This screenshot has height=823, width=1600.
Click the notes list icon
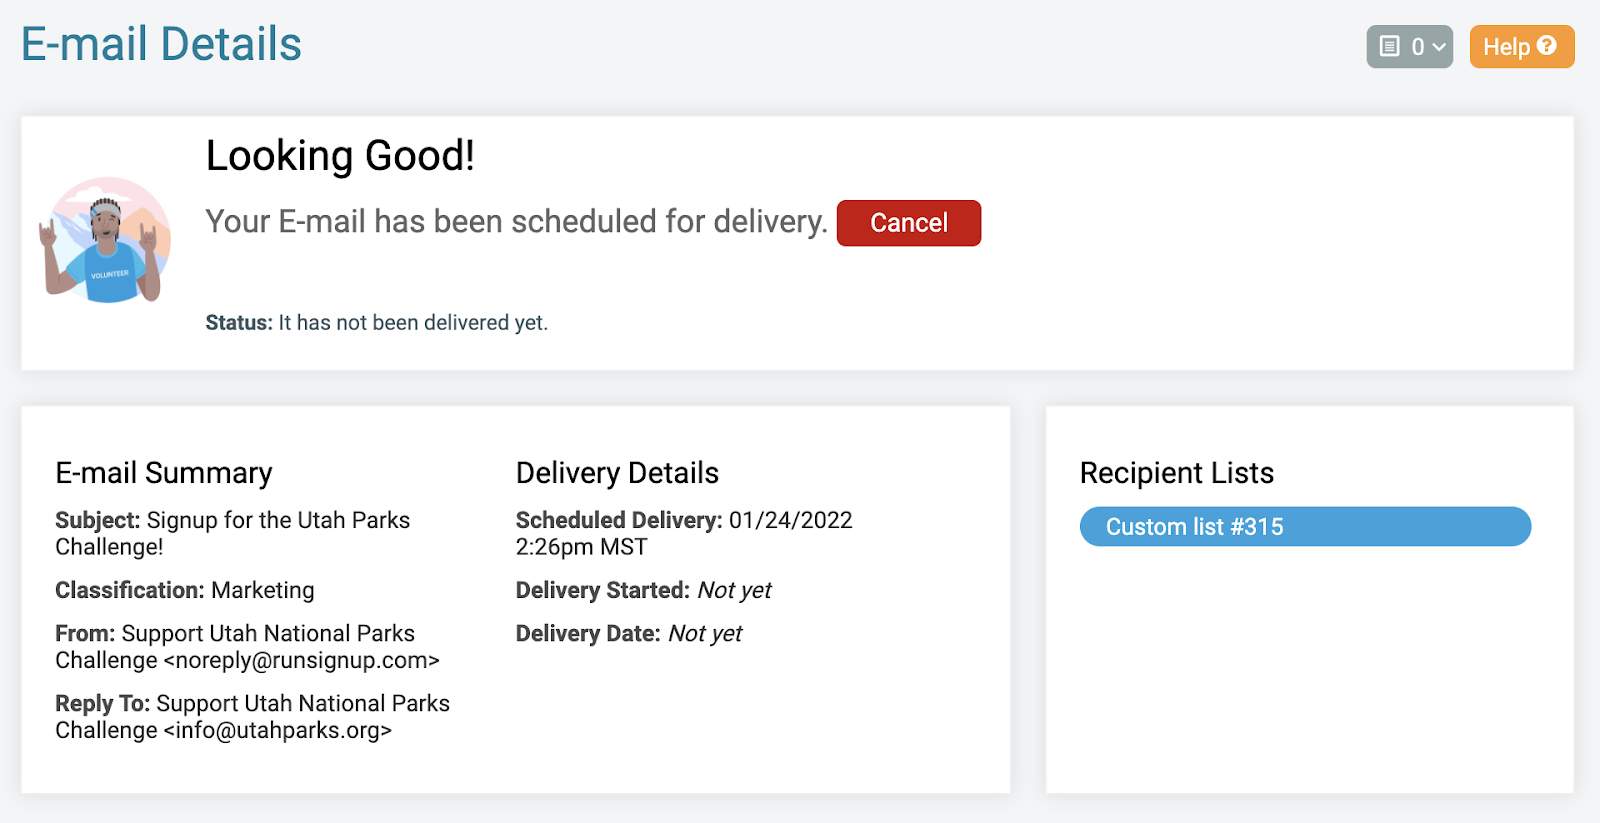(1389, 46)
